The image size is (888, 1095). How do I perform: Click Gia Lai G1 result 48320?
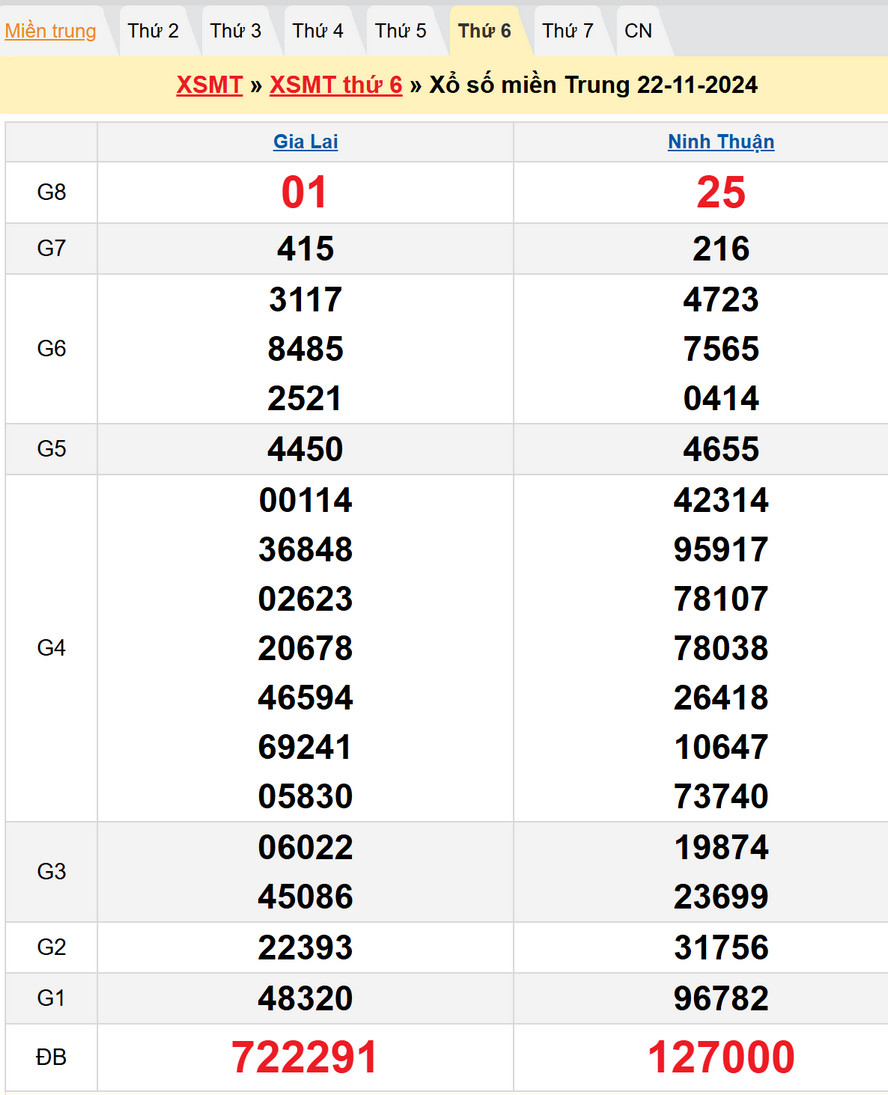point(305,998)
